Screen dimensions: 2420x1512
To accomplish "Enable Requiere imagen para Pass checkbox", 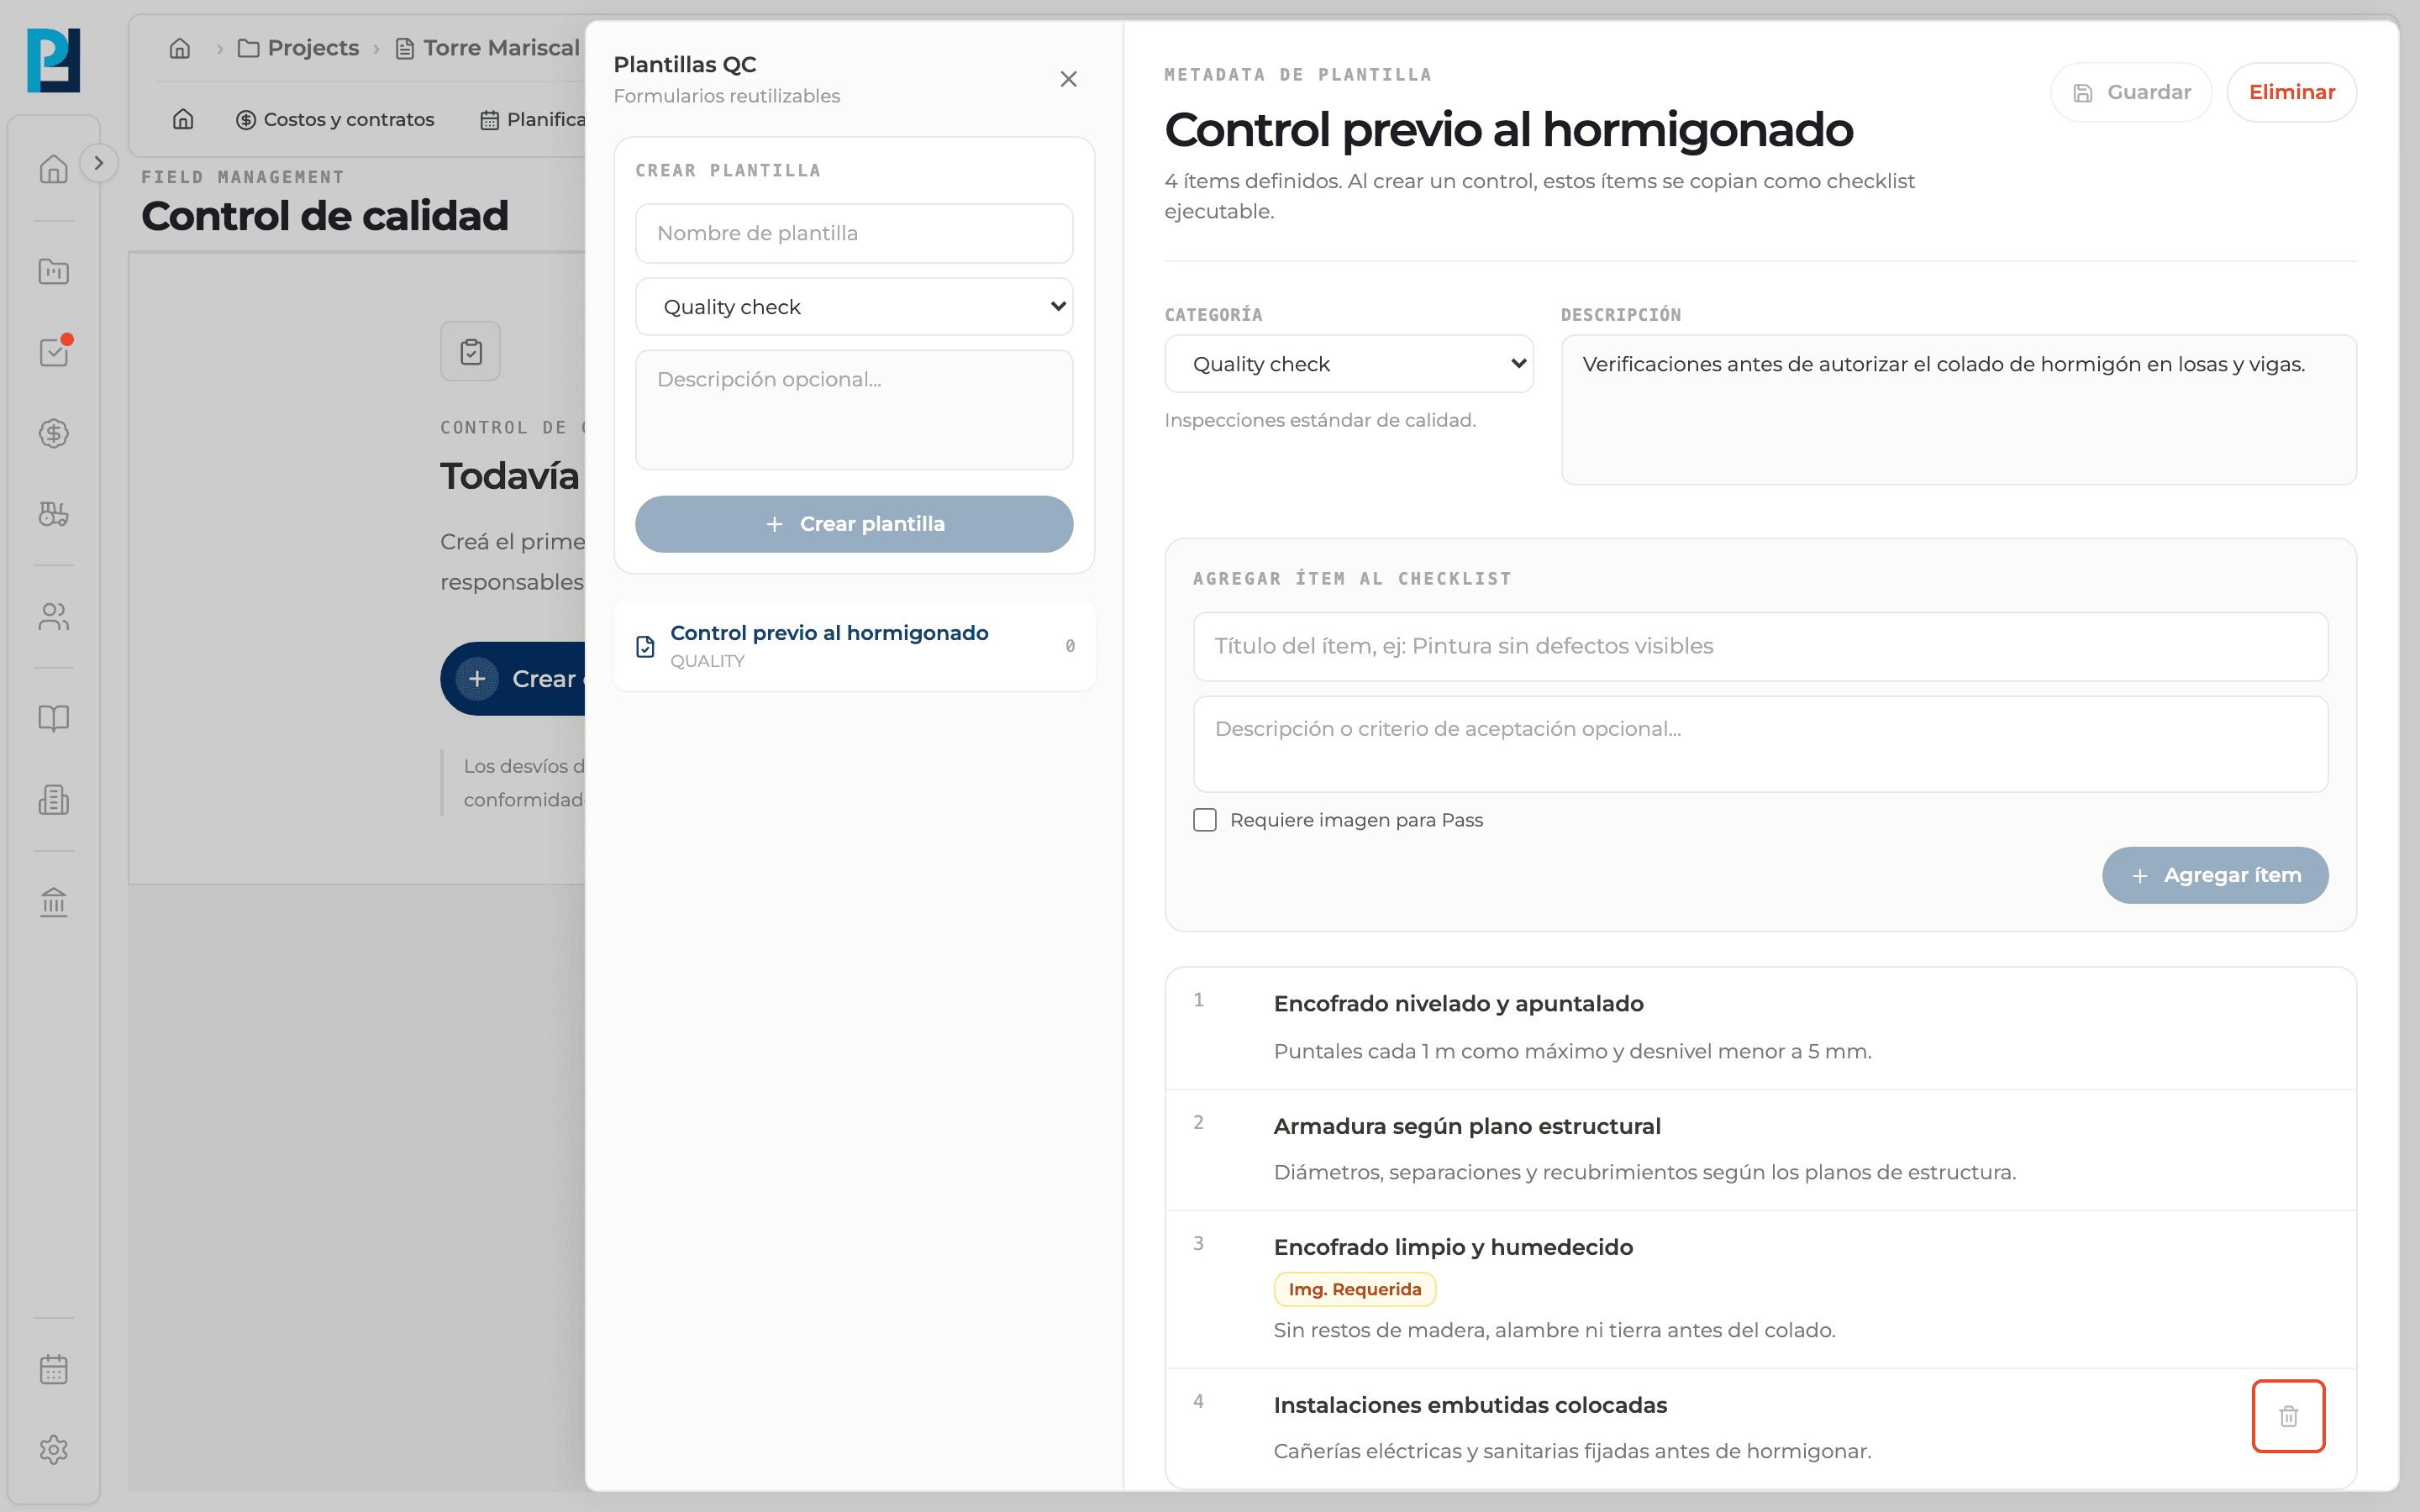I will [1205, 820].
